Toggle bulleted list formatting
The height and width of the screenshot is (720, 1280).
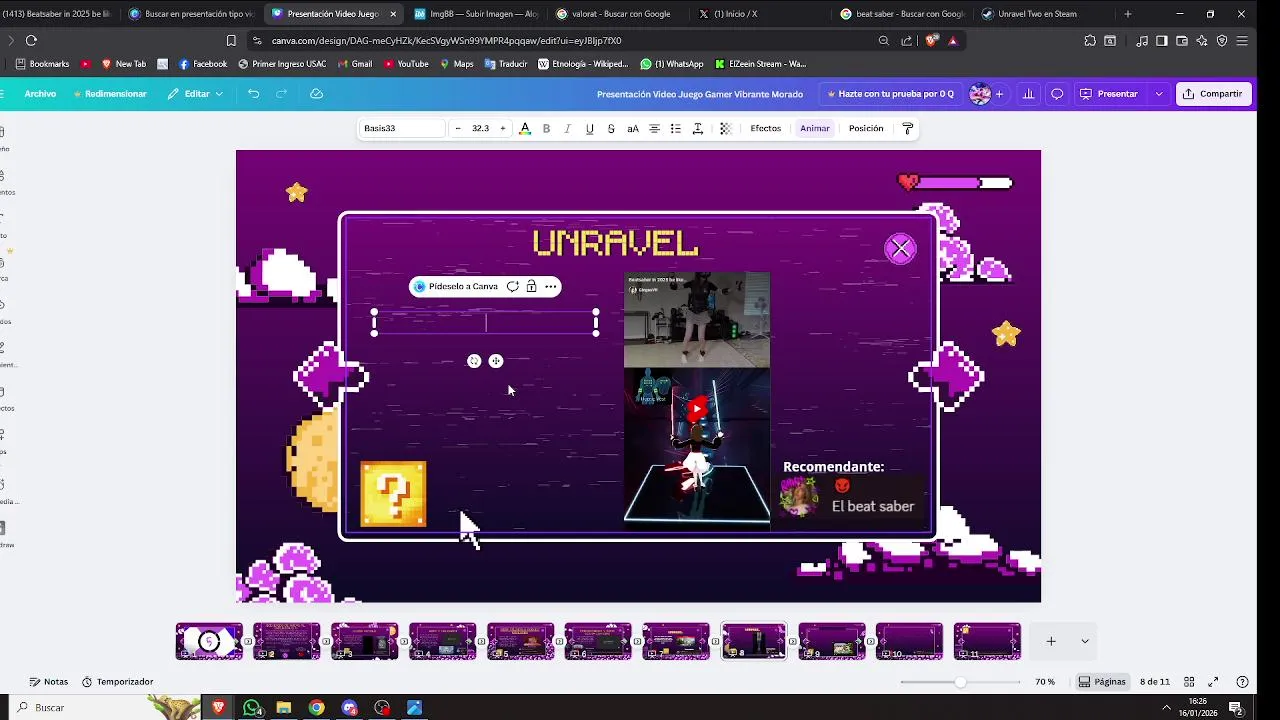click(x=676, y=128)
